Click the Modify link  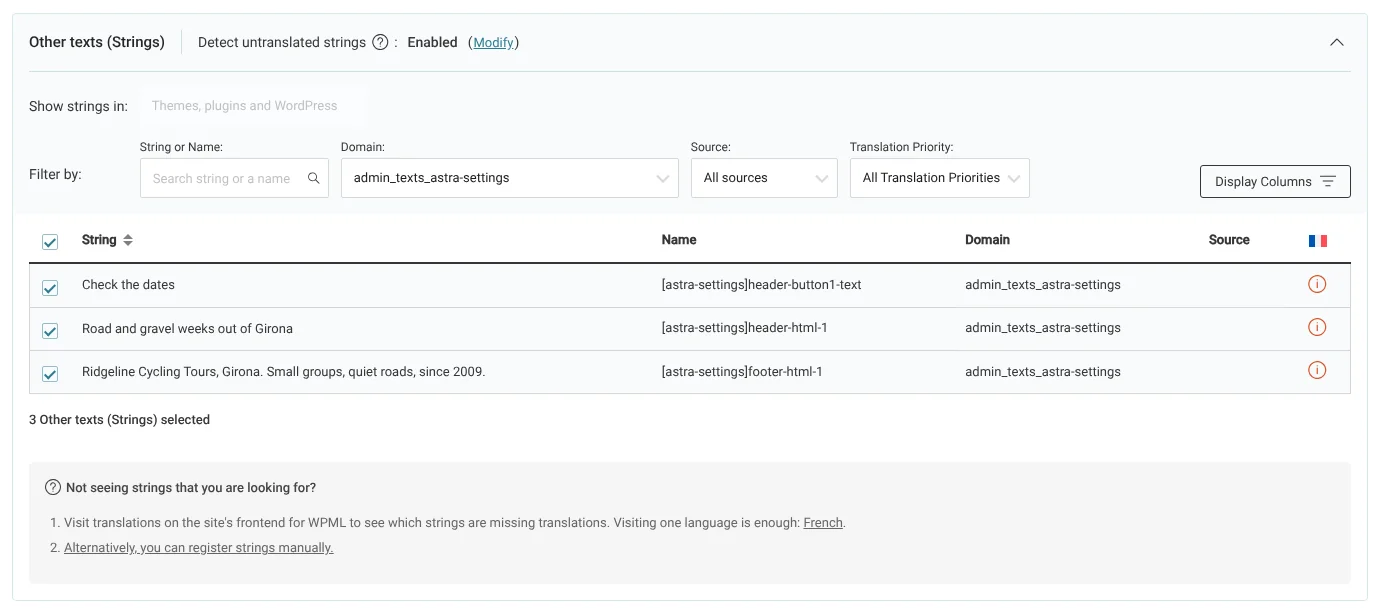(x=494, y=42)
